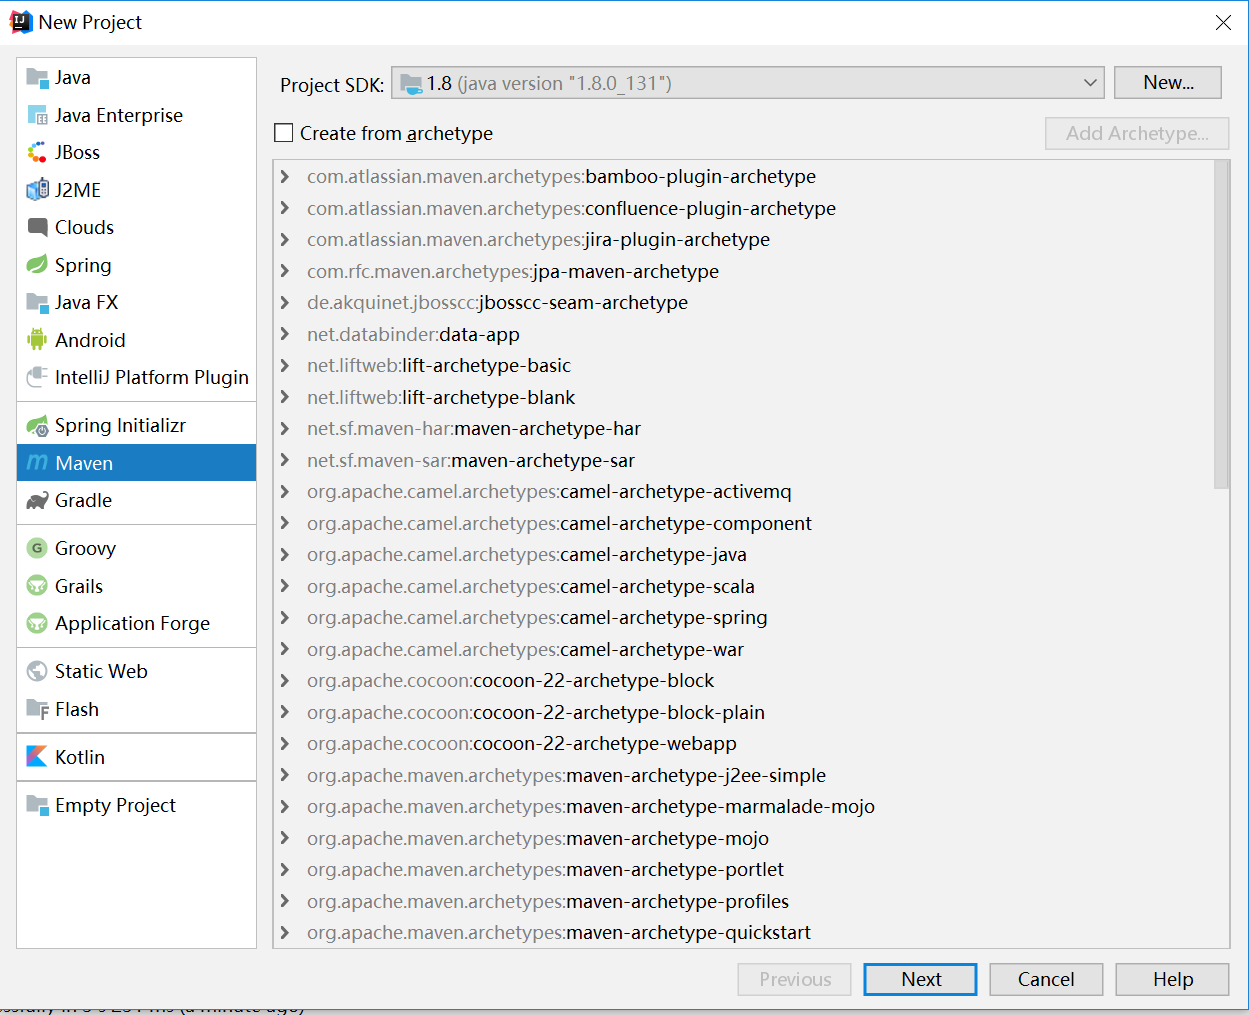
Task: Select maven-archetype-profiles row
Action: pyautogui.click(x=742, y=901)
